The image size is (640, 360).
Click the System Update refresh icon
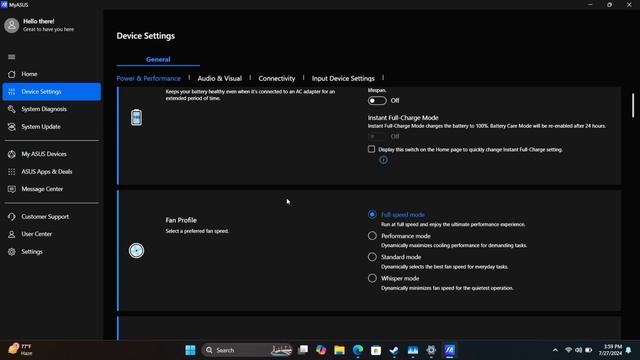tap(11, 127)
